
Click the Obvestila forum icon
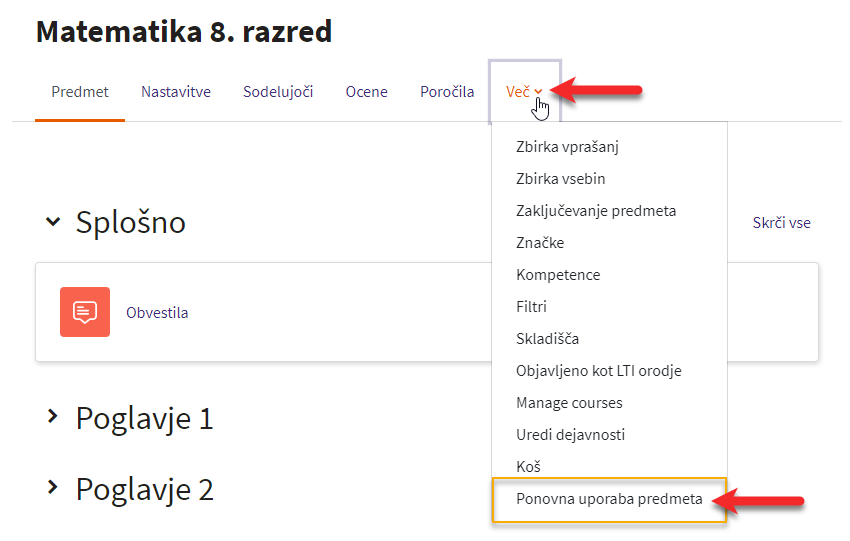tap(85, 312)
